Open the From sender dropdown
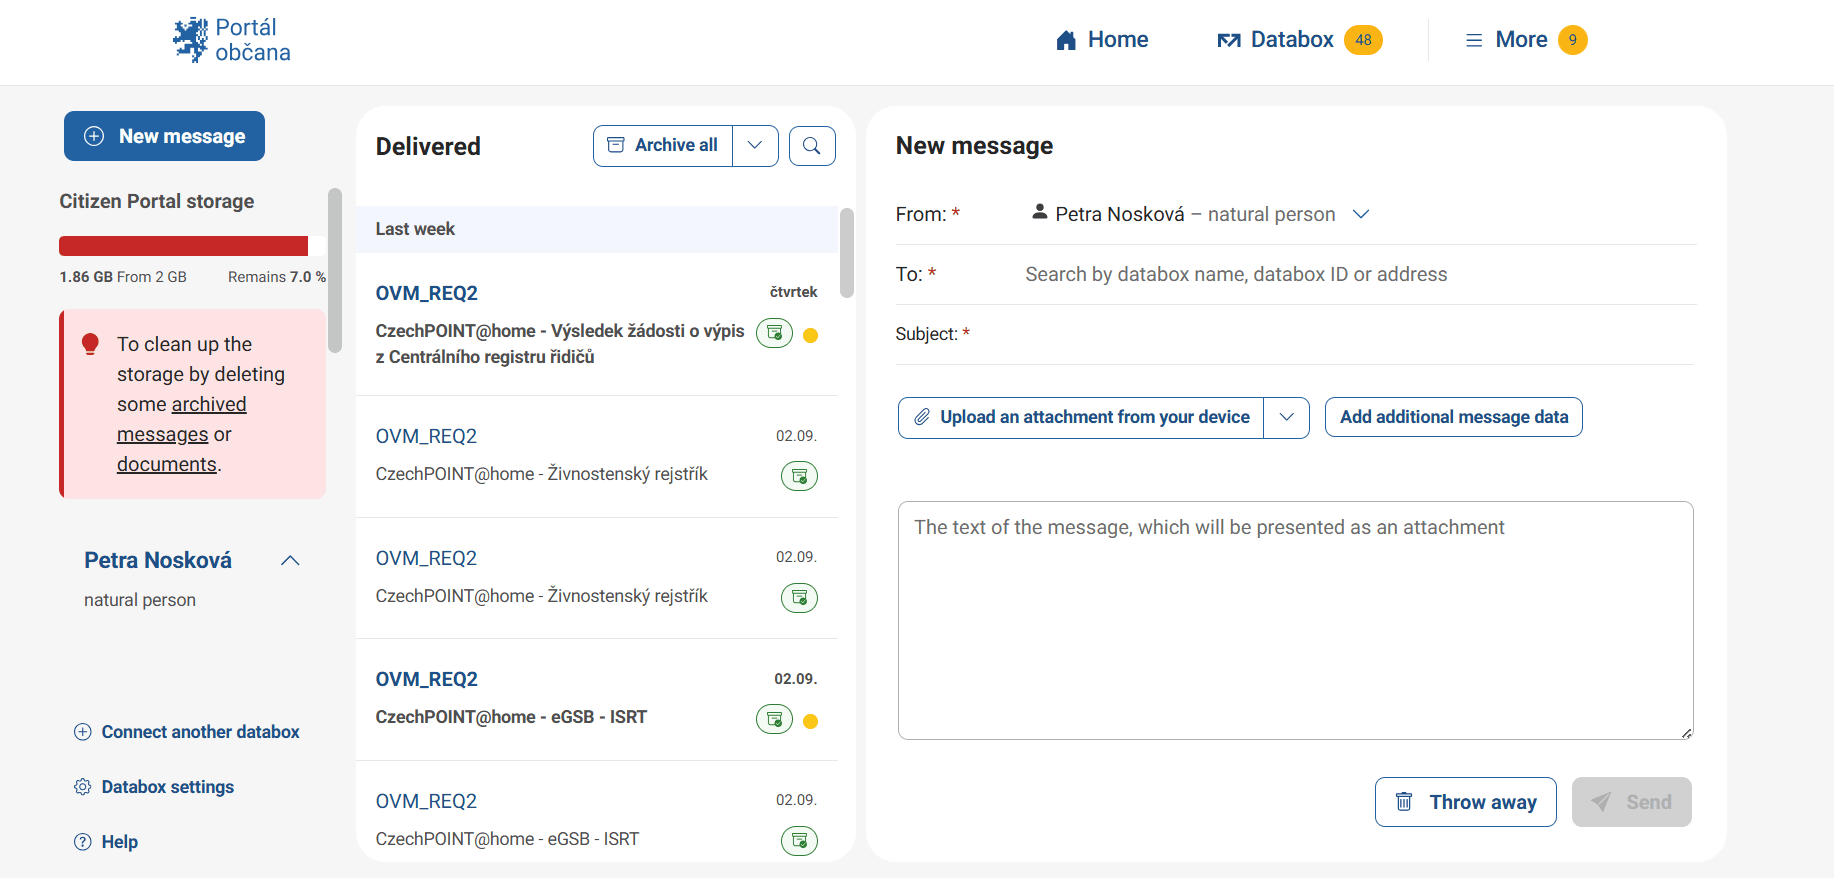 1360,214
